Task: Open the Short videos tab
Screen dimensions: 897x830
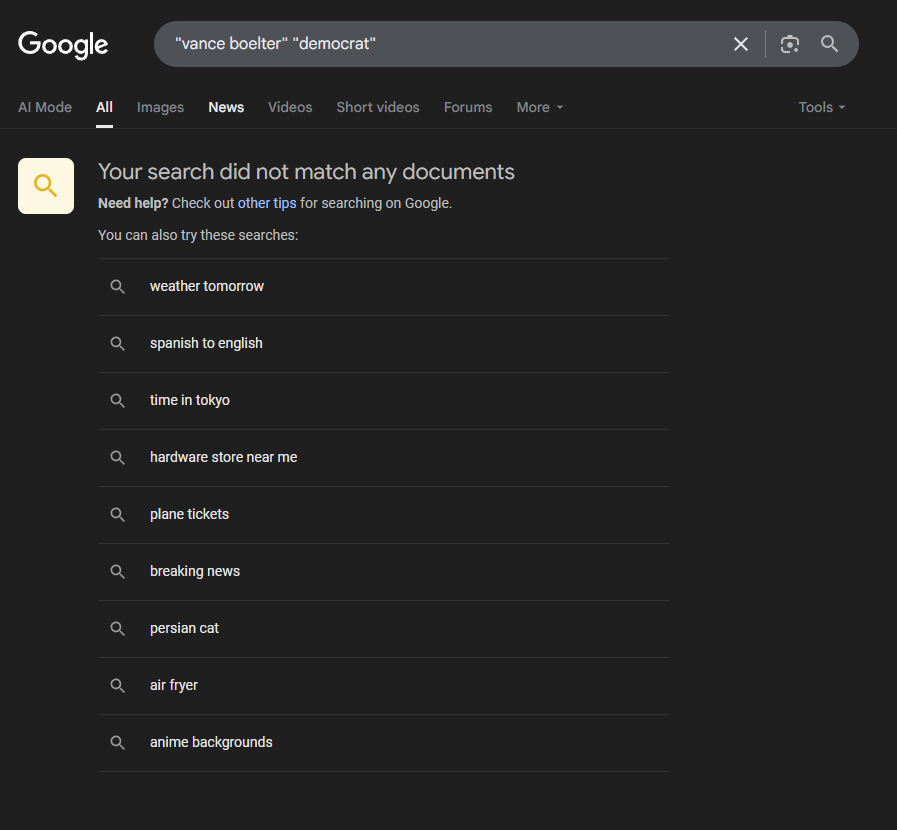Action: 378,107
